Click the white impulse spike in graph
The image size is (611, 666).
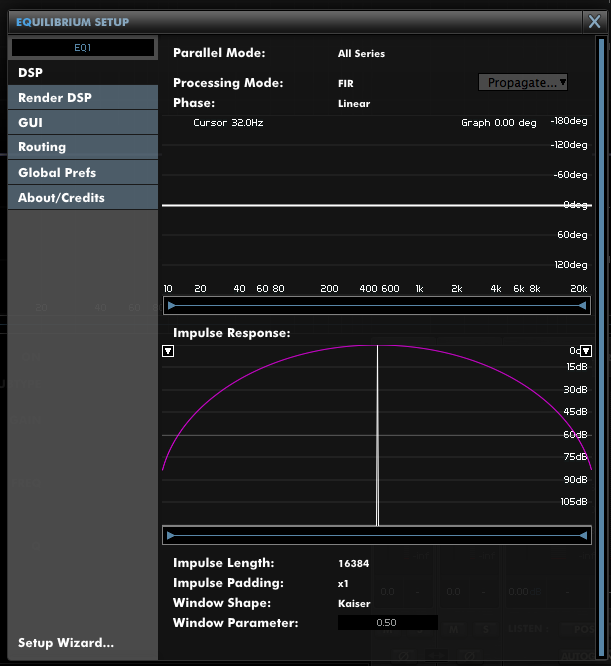(377, 435)
